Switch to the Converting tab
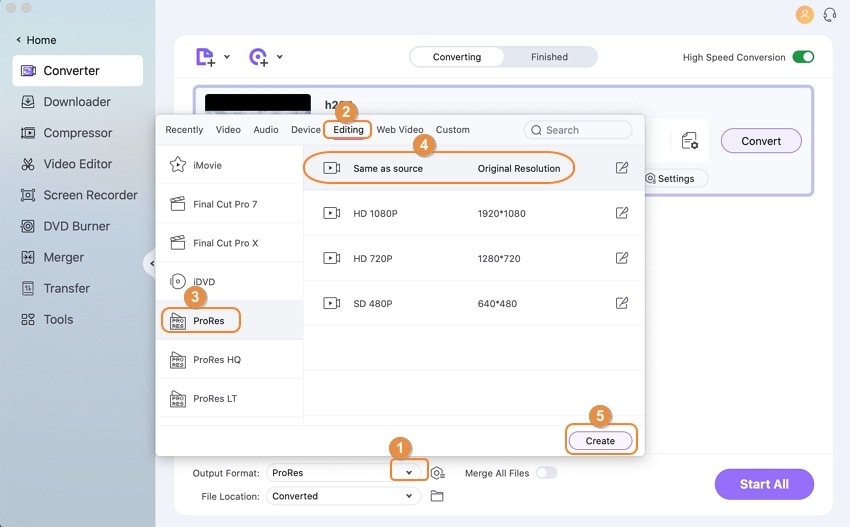The width and height of the screenshot is (850, 527). (x=456, y=57)
